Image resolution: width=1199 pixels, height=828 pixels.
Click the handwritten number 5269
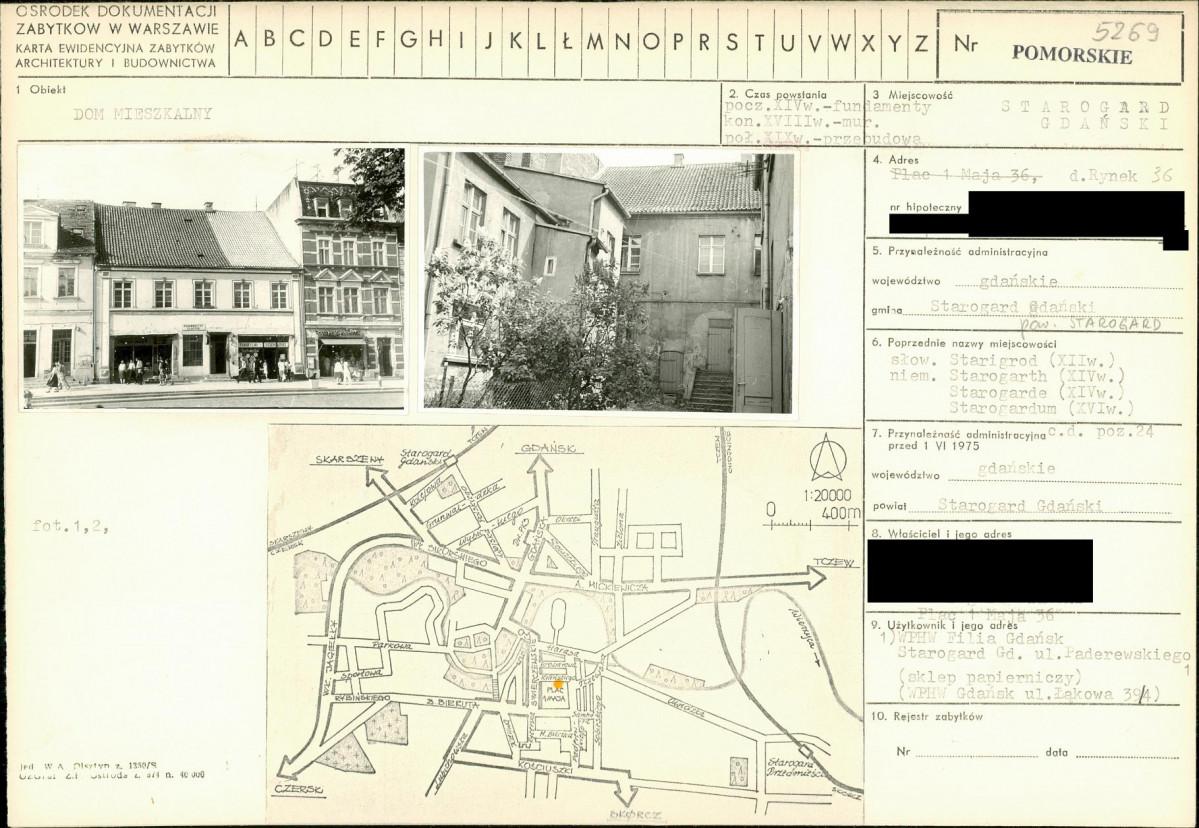pyautogui.click(x=1125, y=31)
